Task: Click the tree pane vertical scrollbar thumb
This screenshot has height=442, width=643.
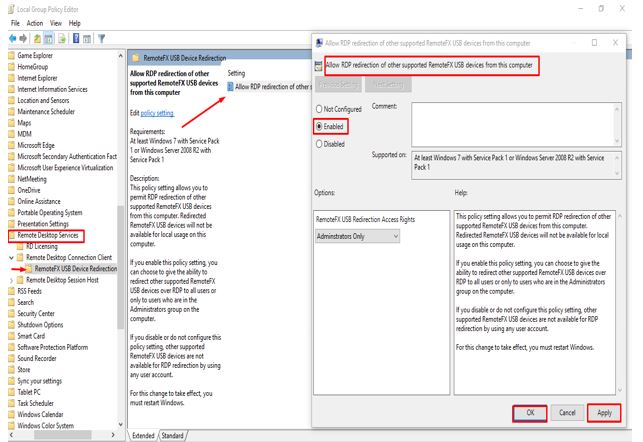Action: [x=121, y=267]
